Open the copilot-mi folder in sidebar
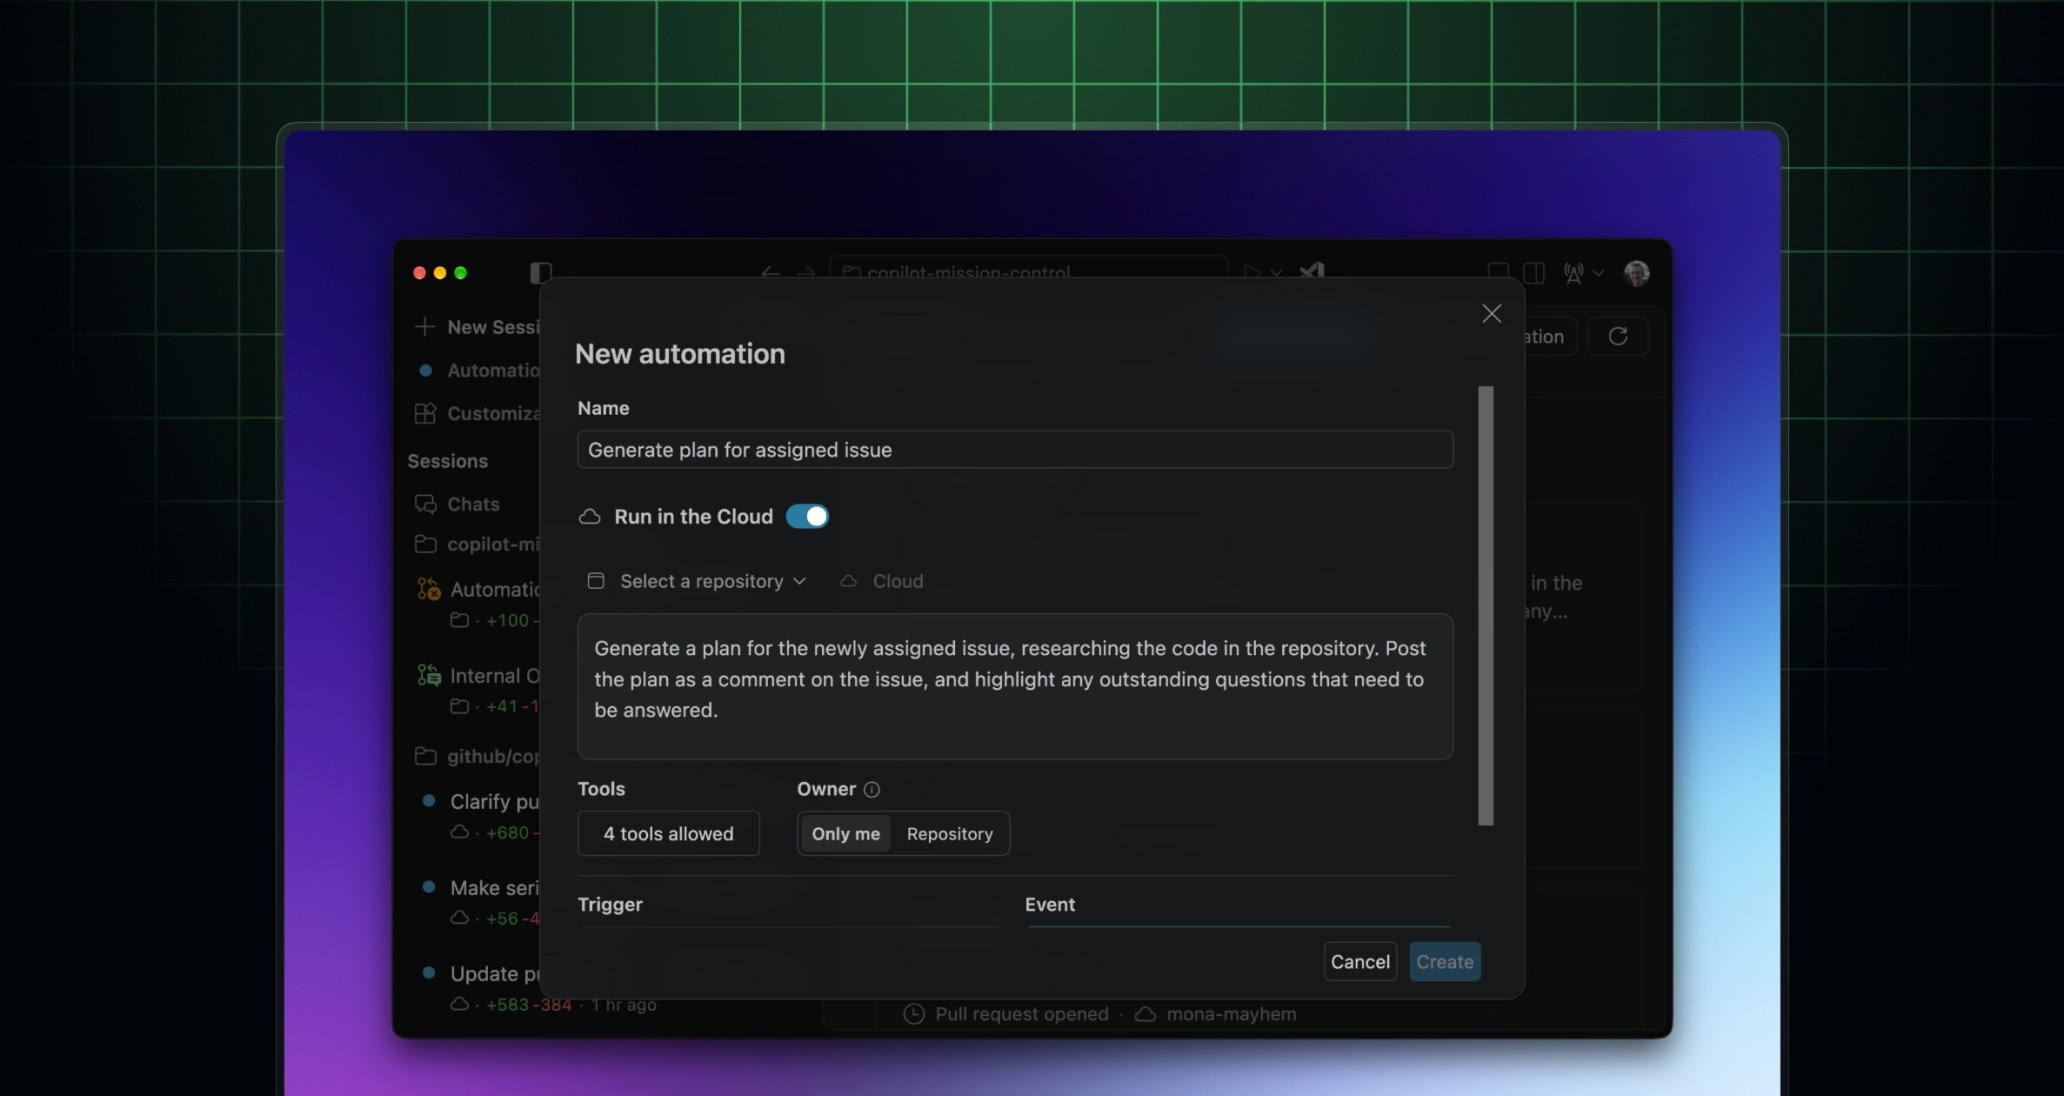Image resolution: width=2064 pixels, height=1096 pixels. pos(477,544)
